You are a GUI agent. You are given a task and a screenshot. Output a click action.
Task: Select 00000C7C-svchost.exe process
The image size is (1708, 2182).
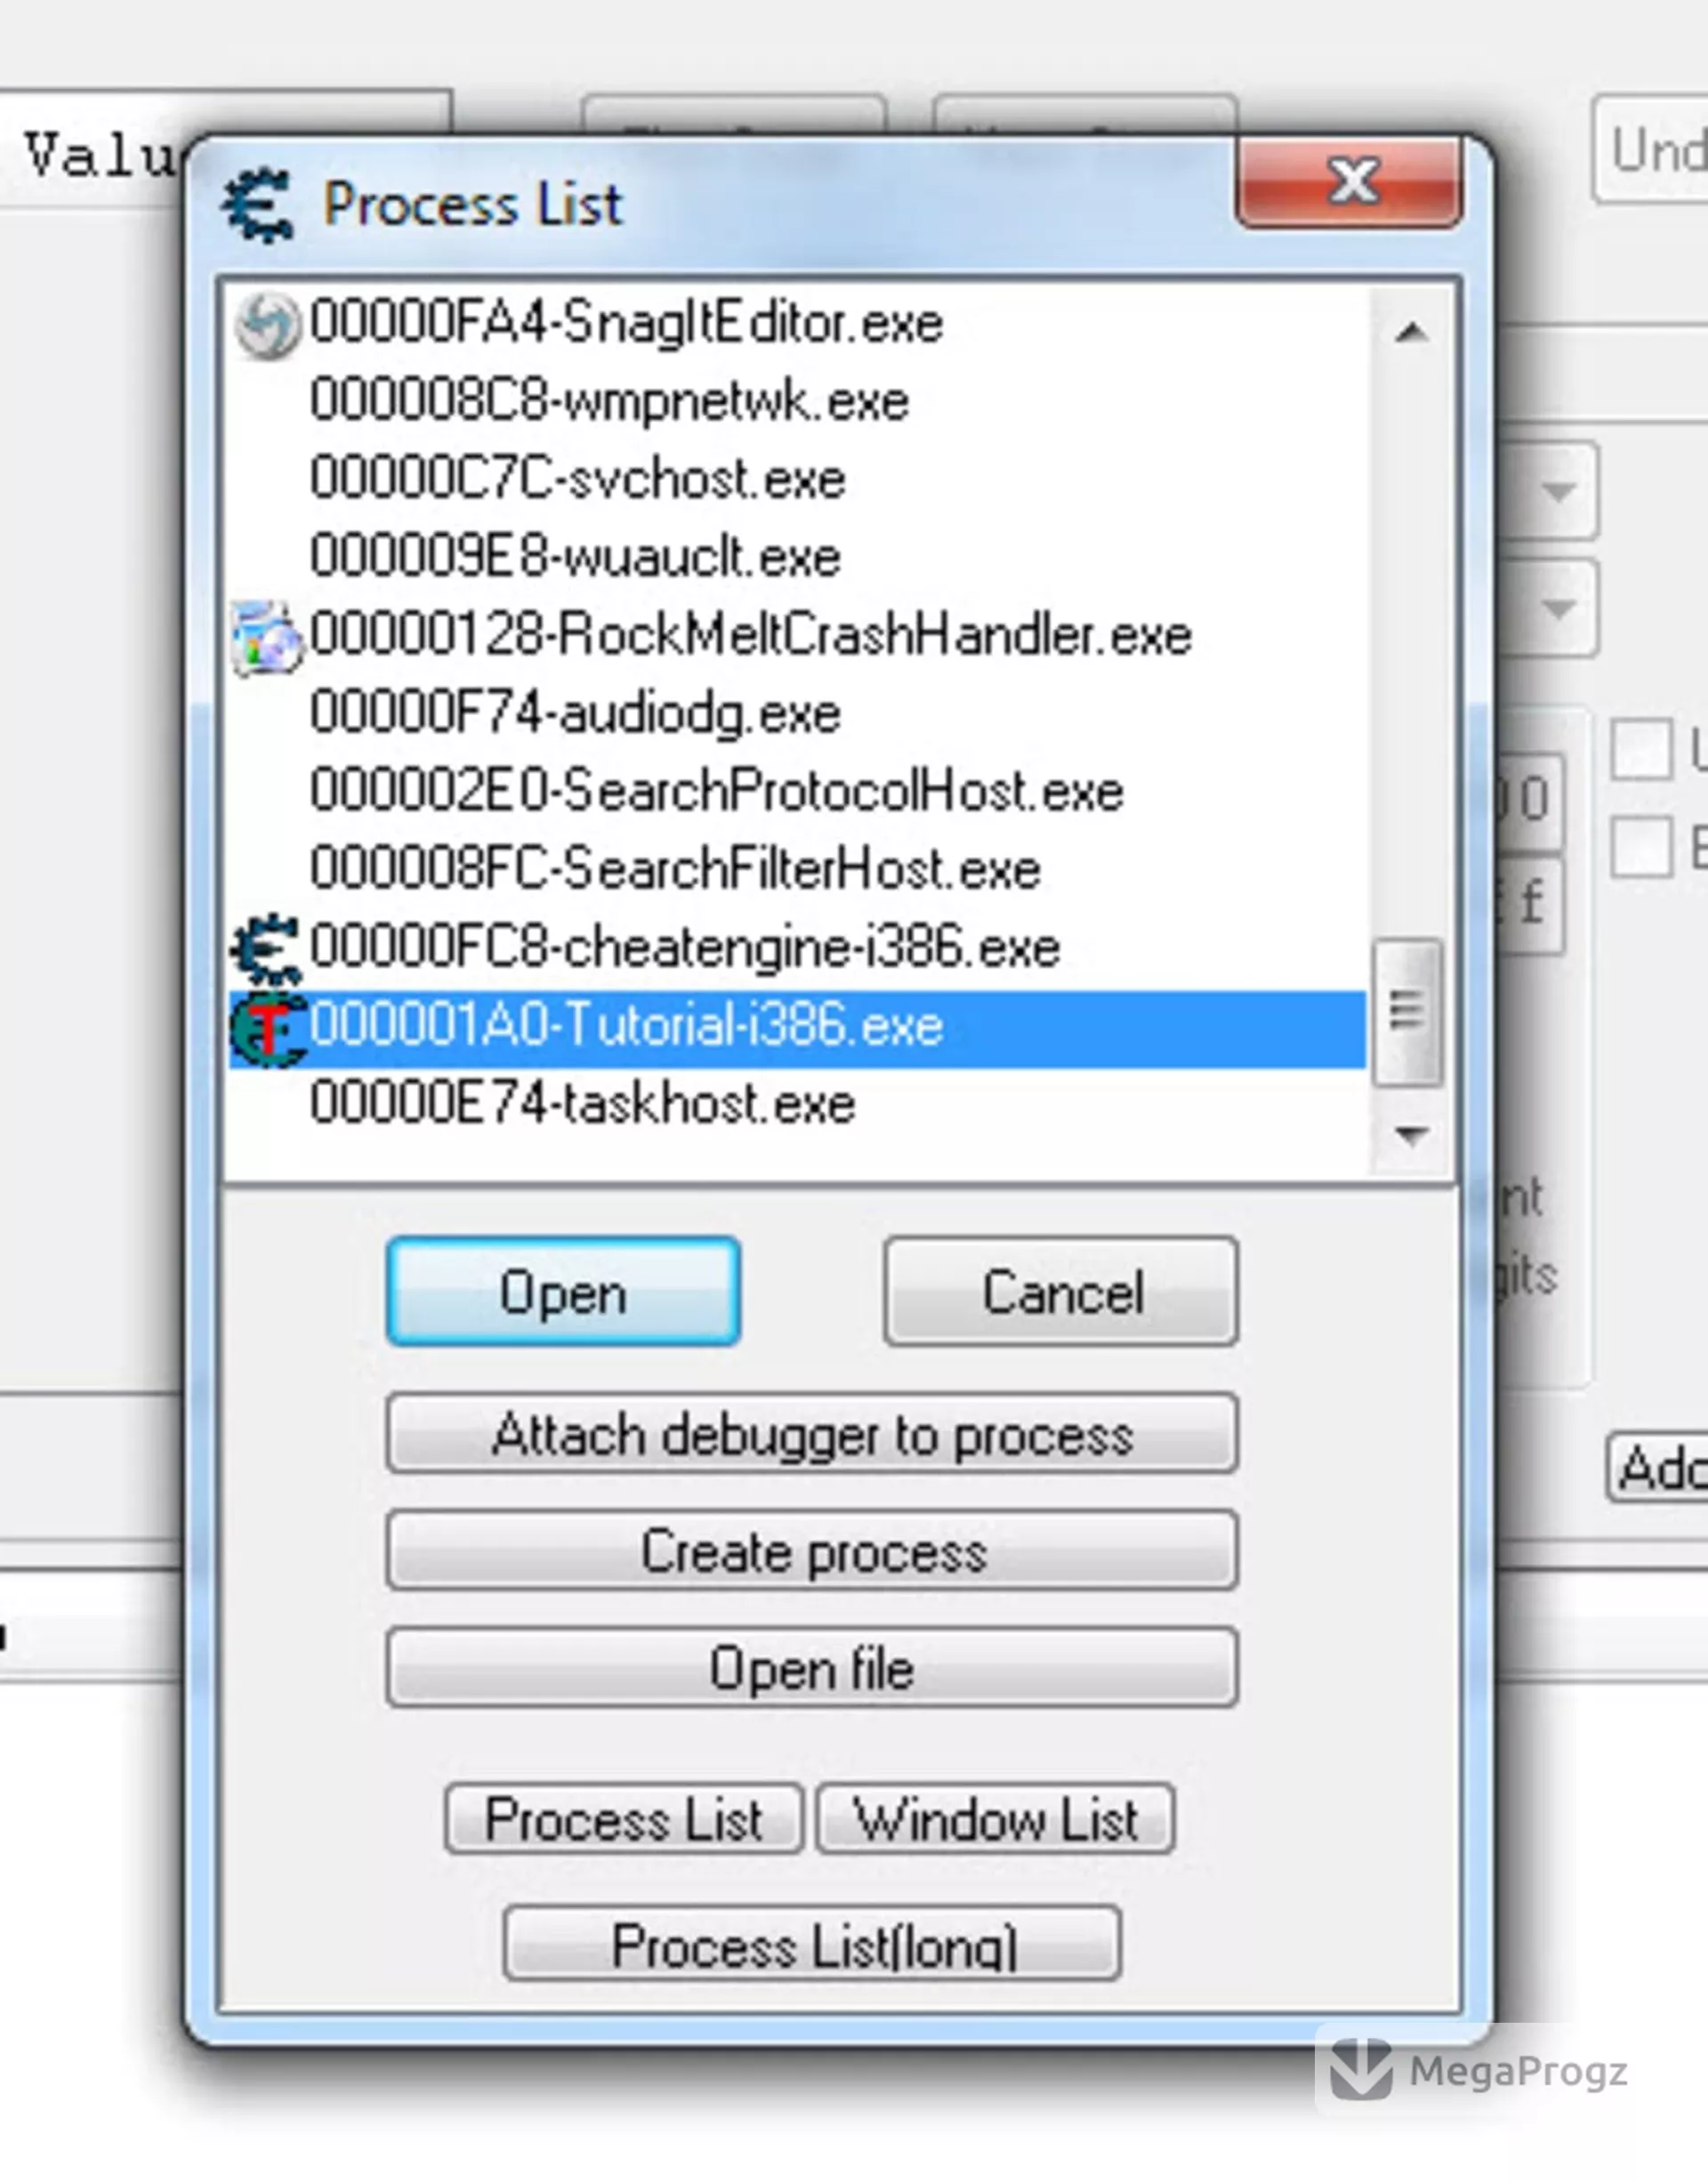pos(797,480)
